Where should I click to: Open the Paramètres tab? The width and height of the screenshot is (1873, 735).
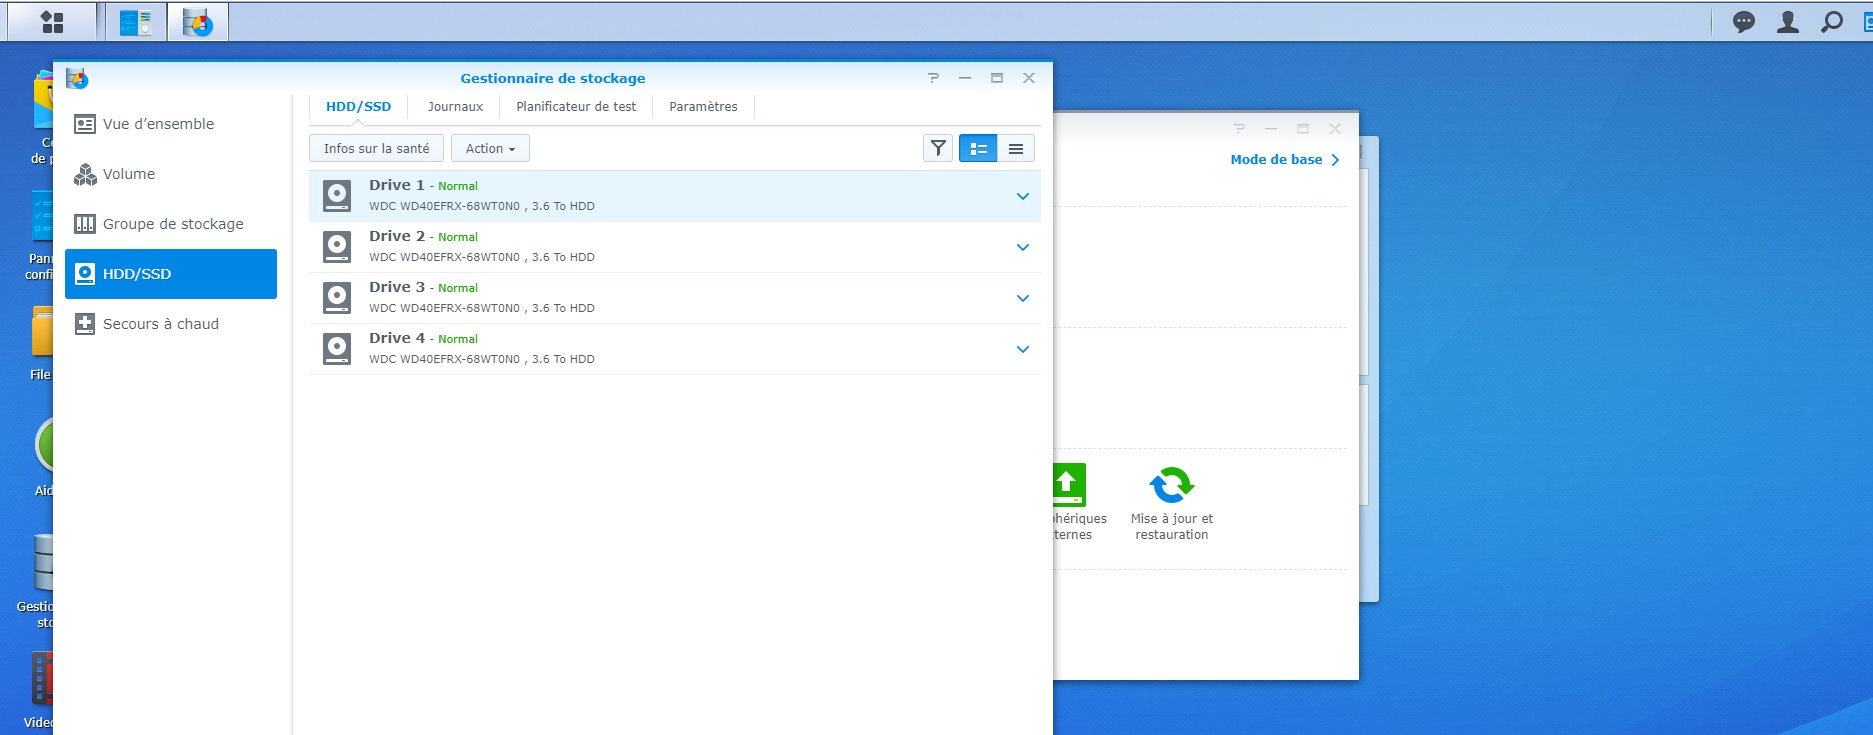click(703, 107)
